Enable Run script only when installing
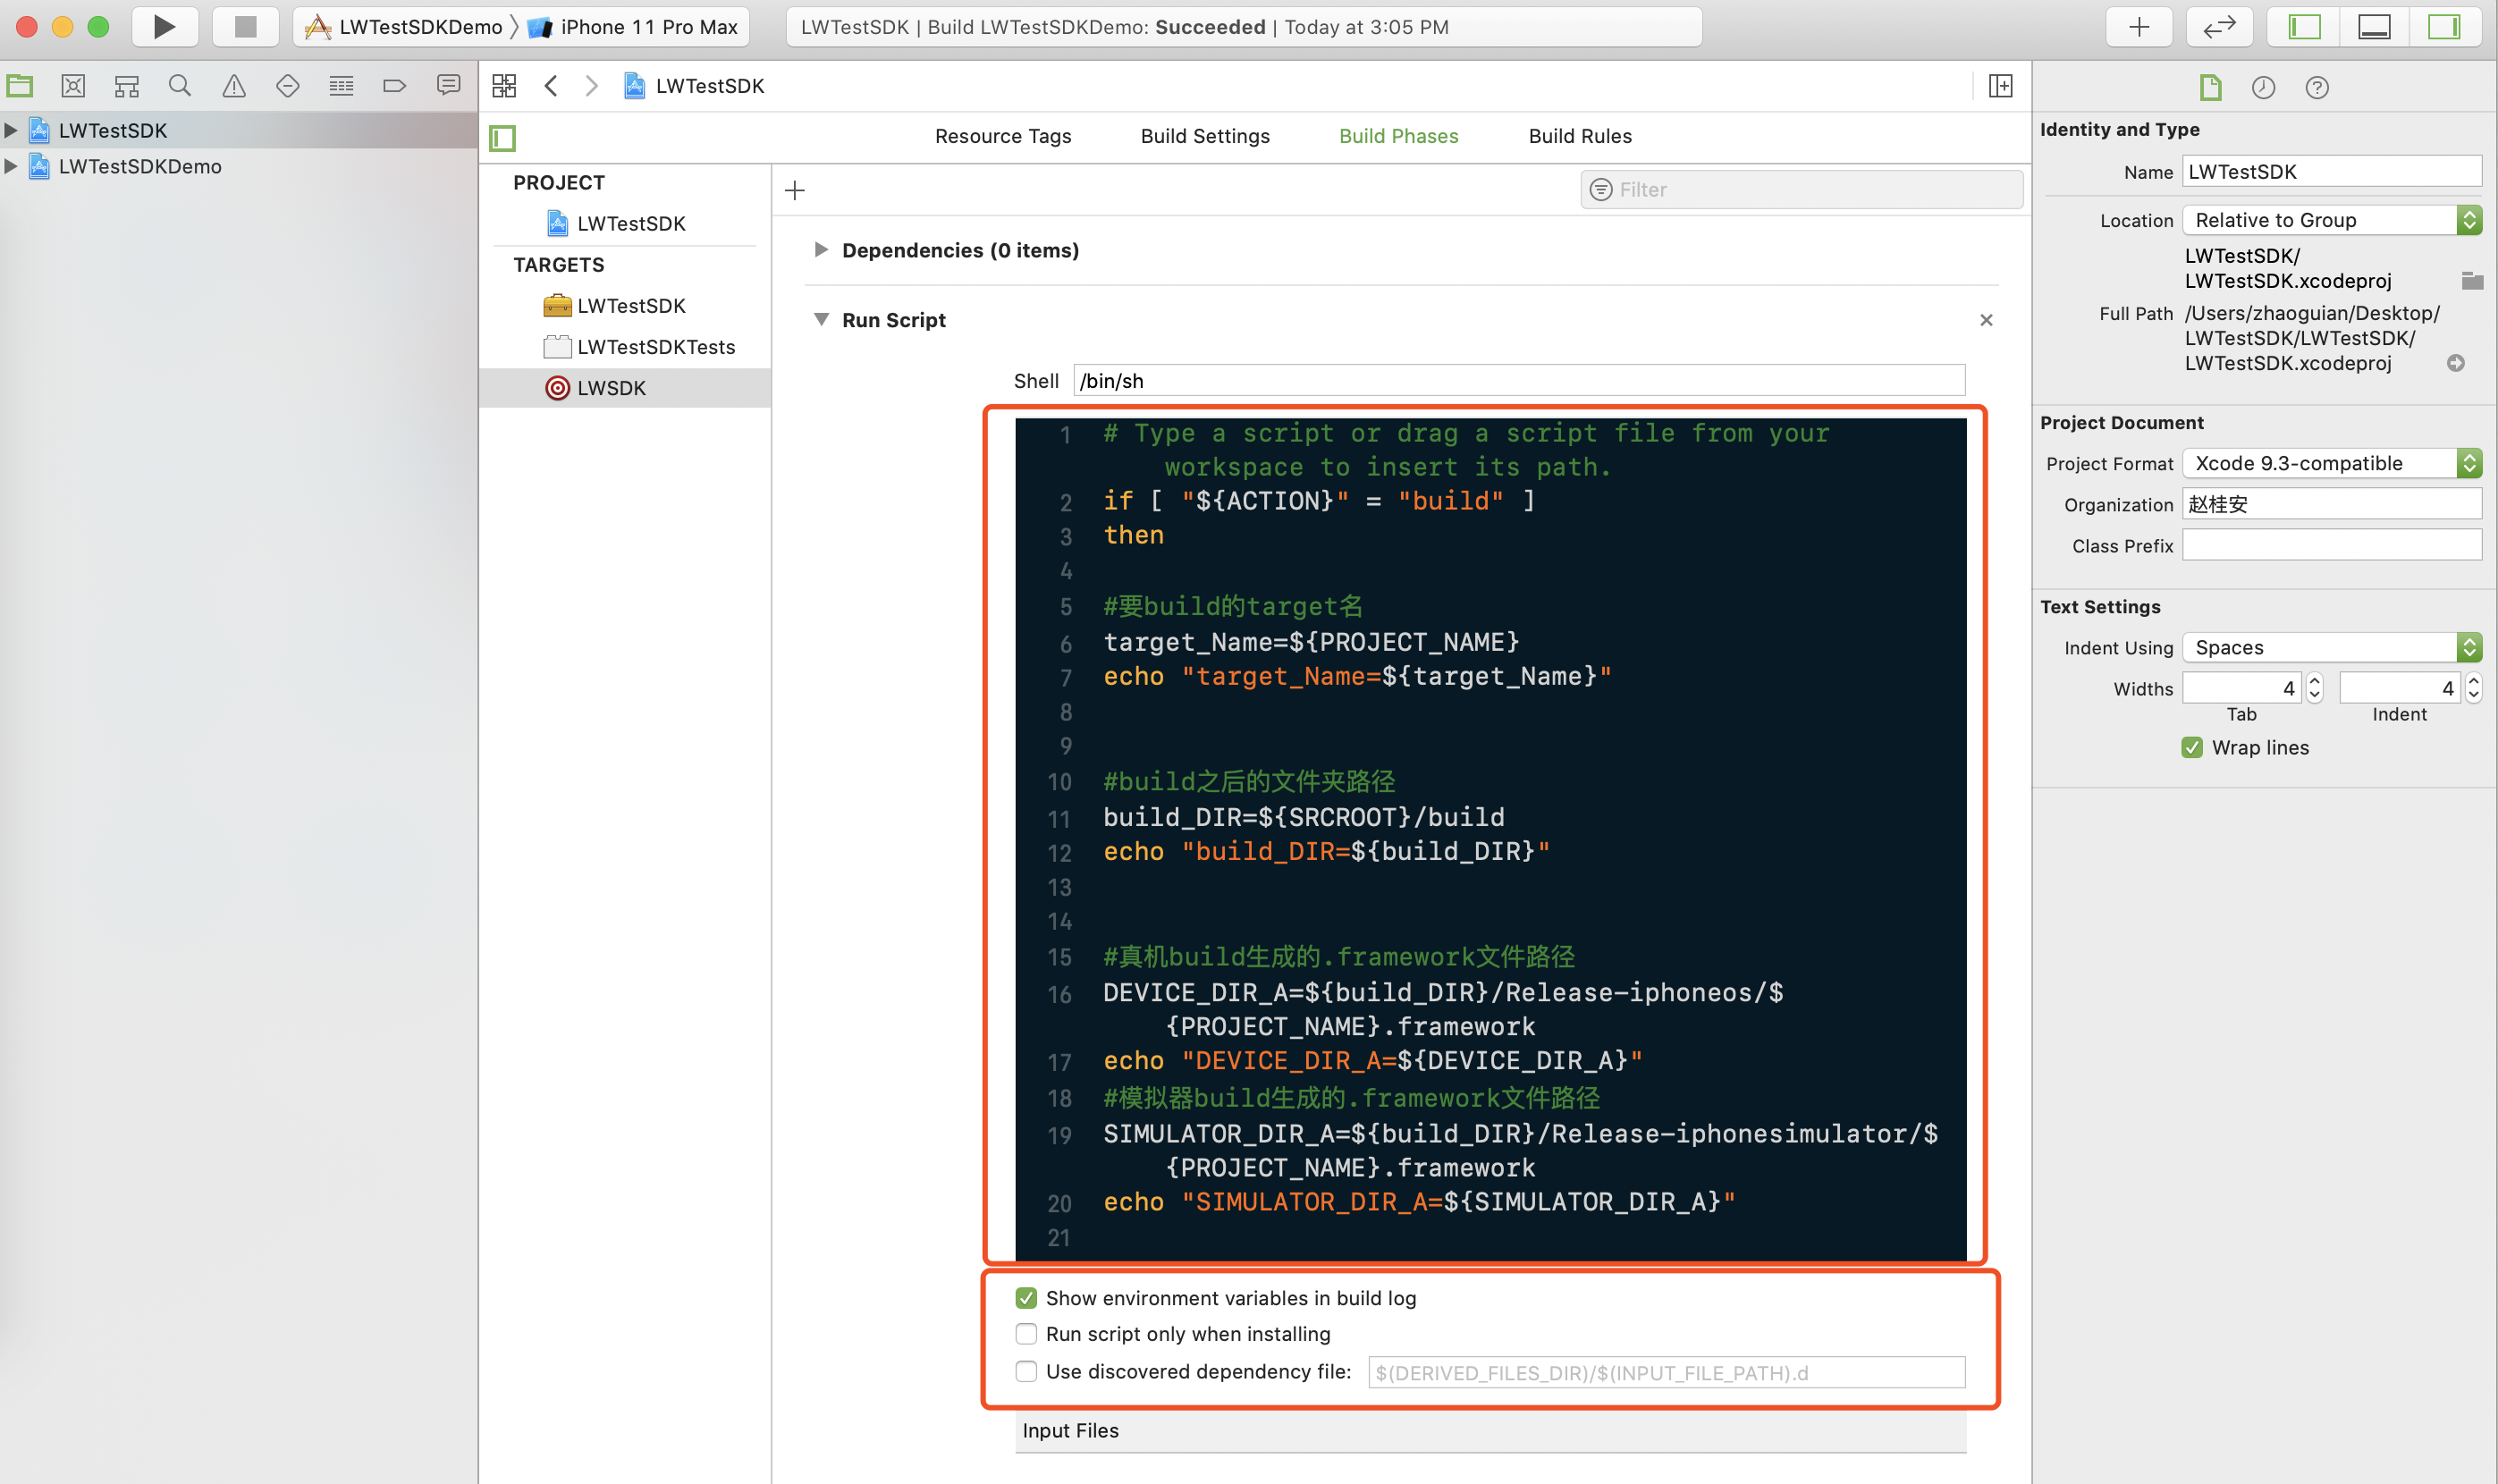Viewport: 2498px width, 1484px height. pyautogui.click(x=1026, y=1334)
